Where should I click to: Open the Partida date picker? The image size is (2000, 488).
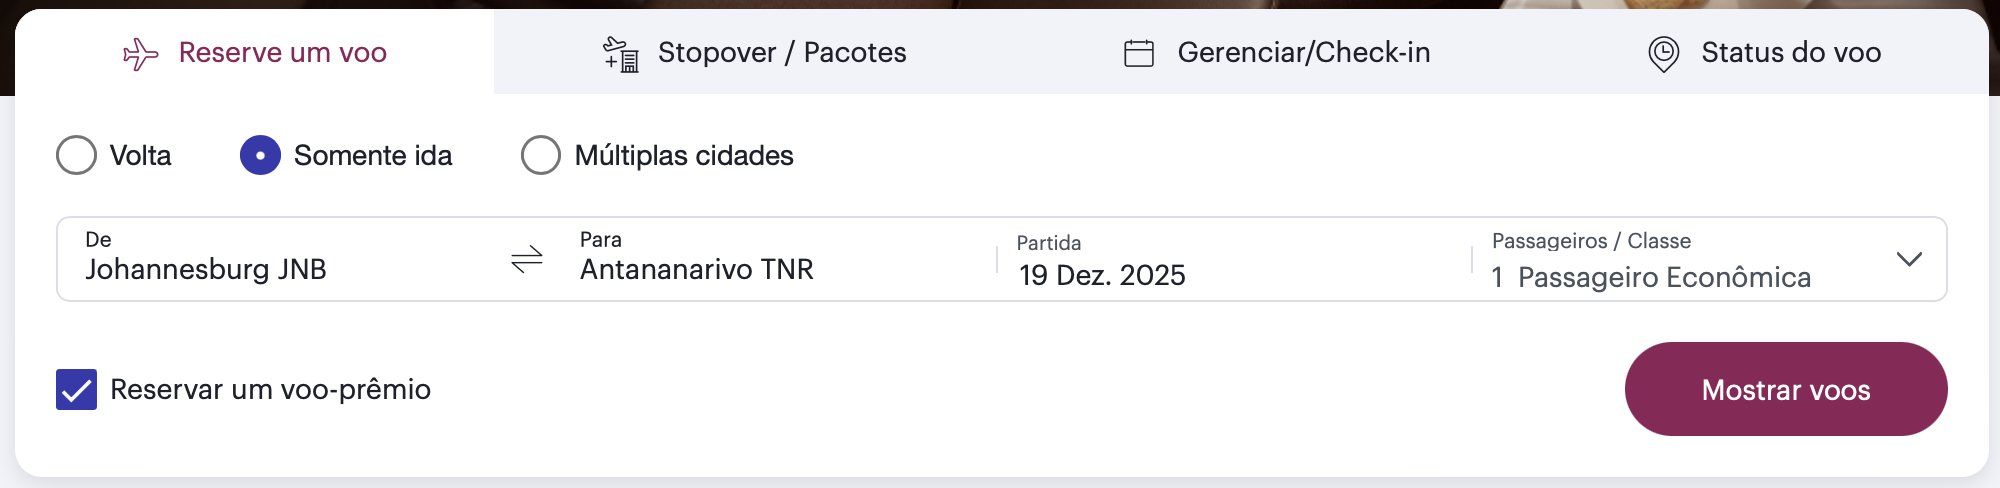[1234, 260]
